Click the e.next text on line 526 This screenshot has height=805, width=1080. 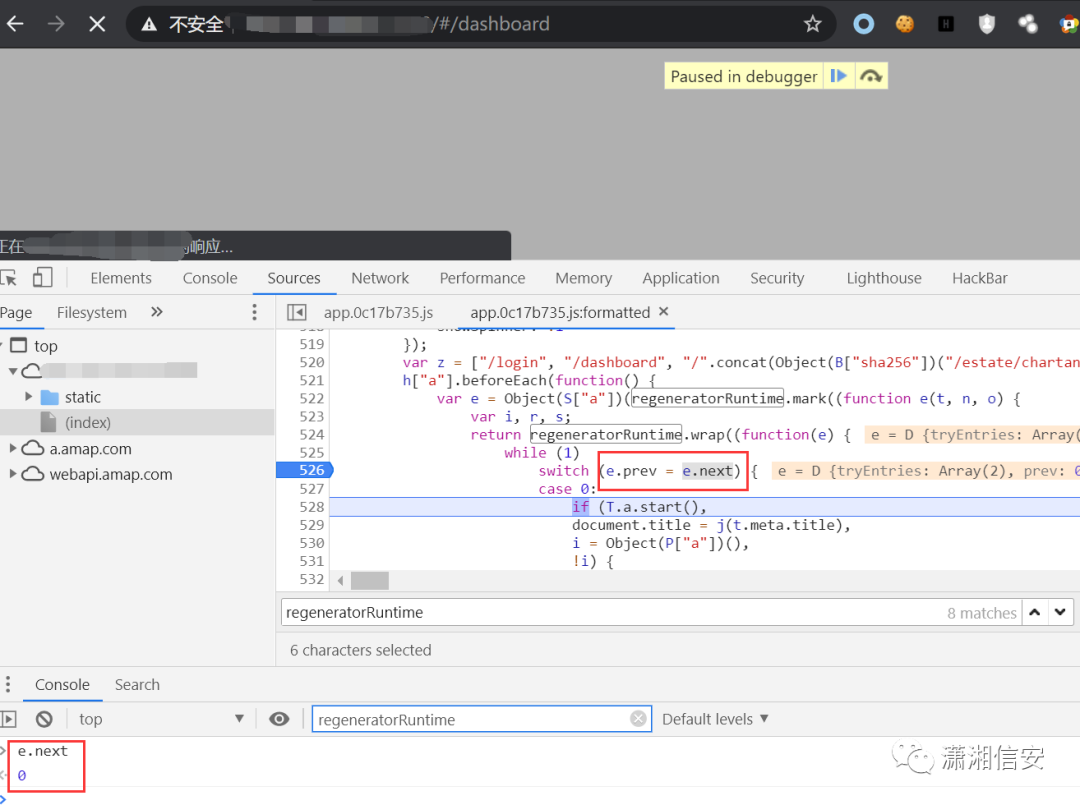pyautogui.click(x=707, y=471)
